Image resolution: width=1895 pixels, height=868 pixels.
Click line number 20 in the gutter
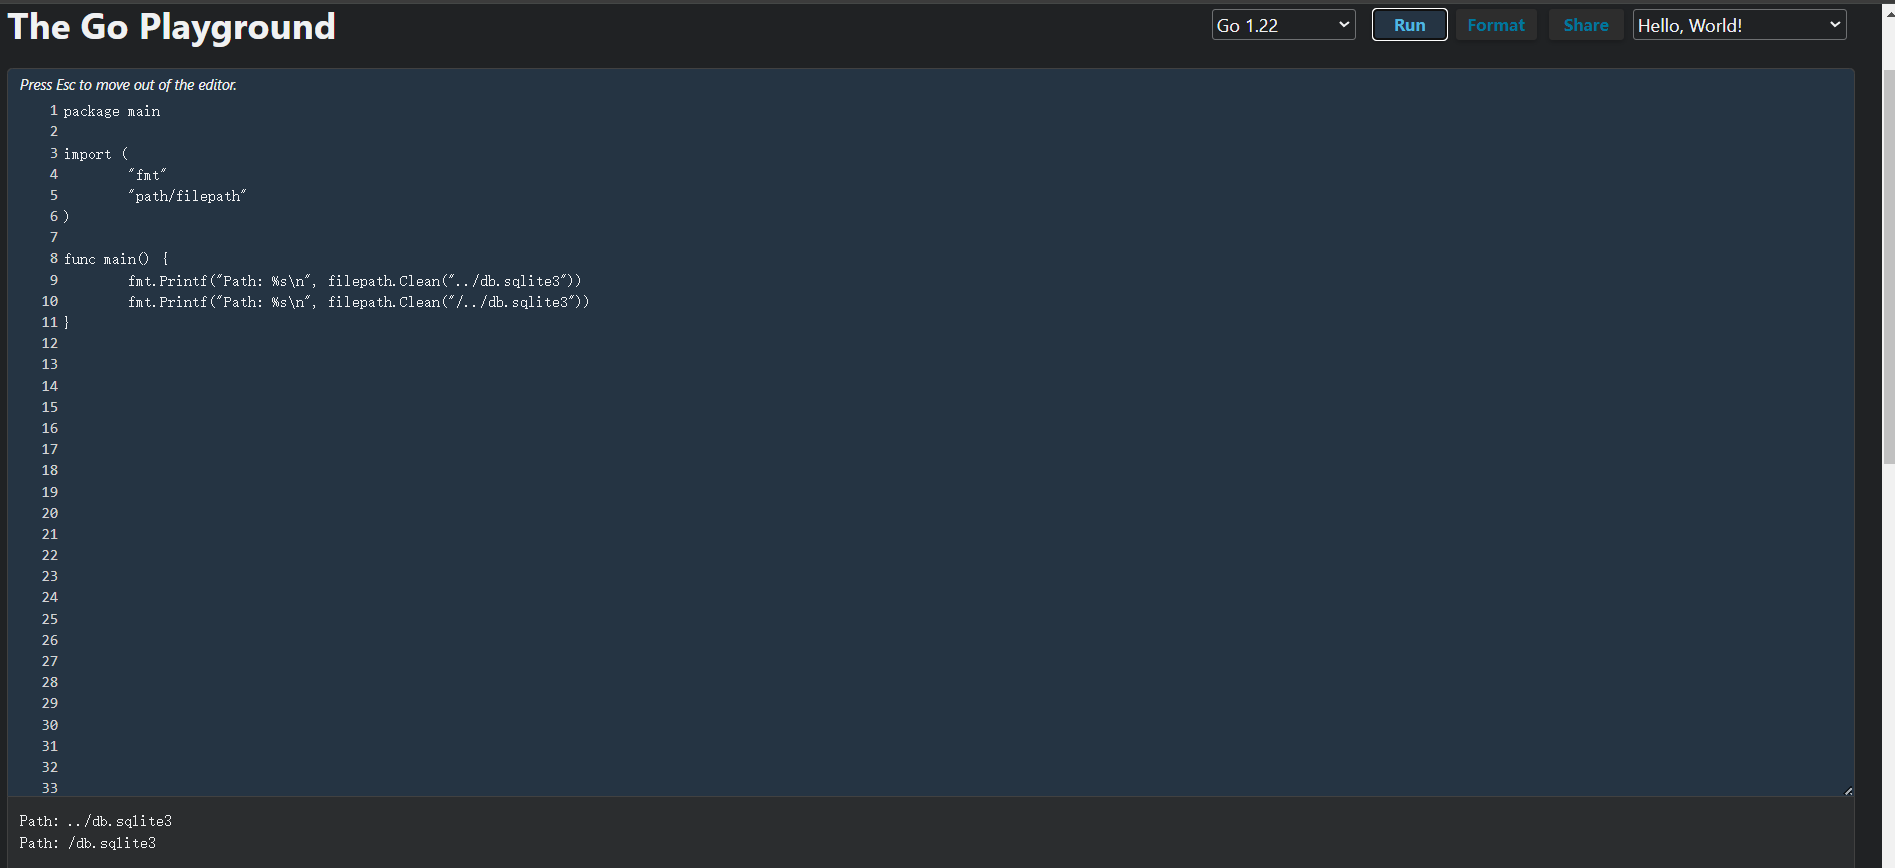pyautogui.click(x=50, y=513)
